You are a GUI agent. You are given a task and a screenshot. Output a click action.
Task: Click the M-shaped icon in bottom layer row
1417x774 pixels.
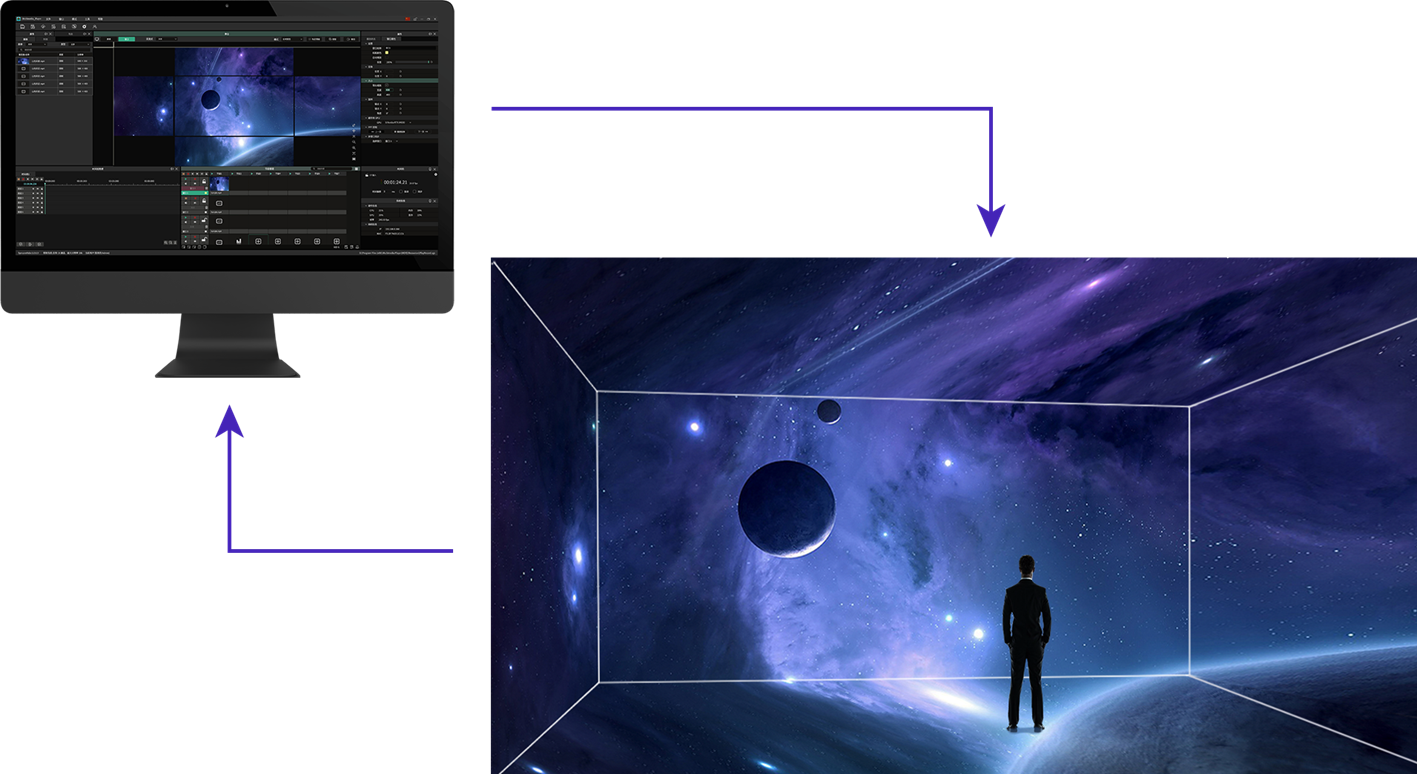click(x=239, y=242)
